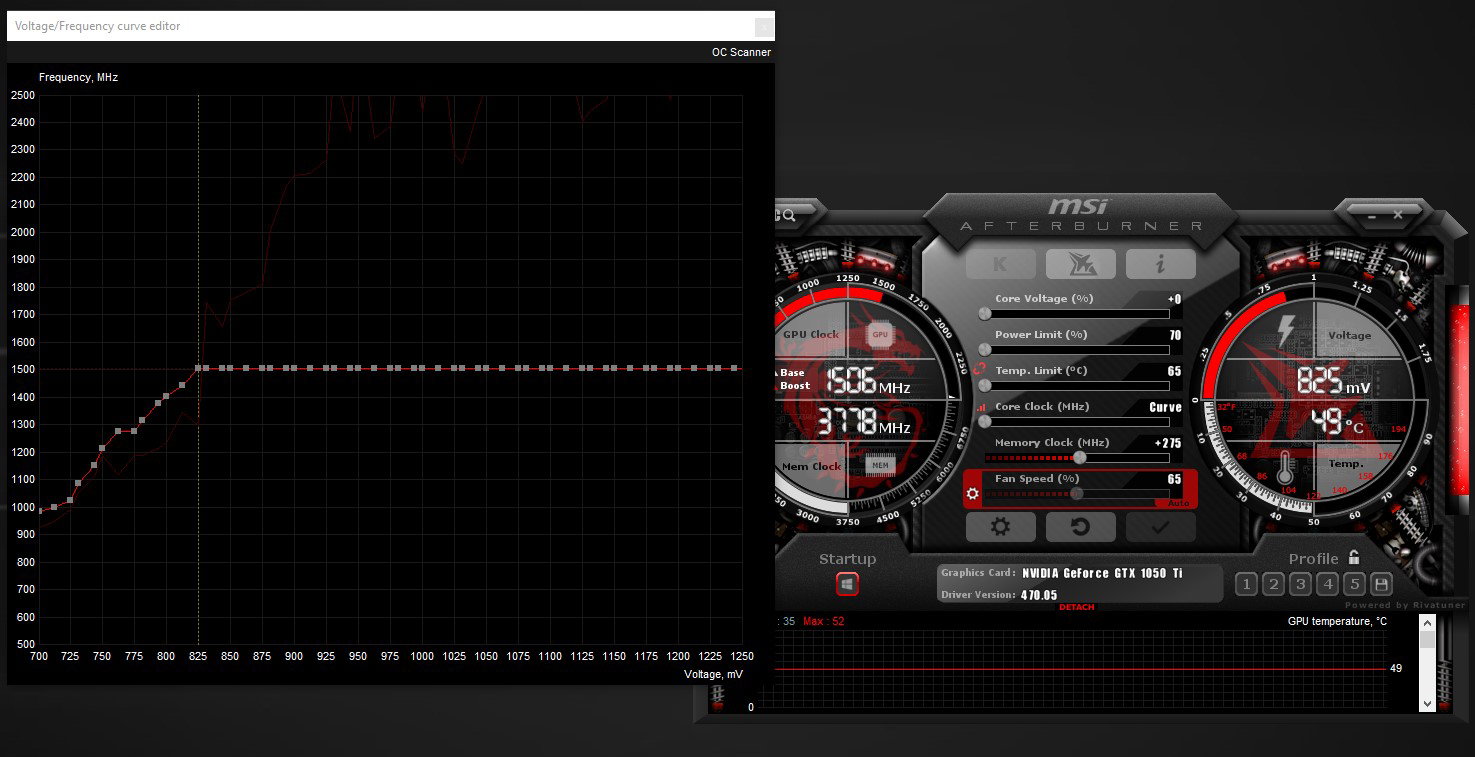Image resolution: width=1475 pixels, height=757 pixels.
Task: Launch Kombustor with the K button
Action: (1000, 264)
